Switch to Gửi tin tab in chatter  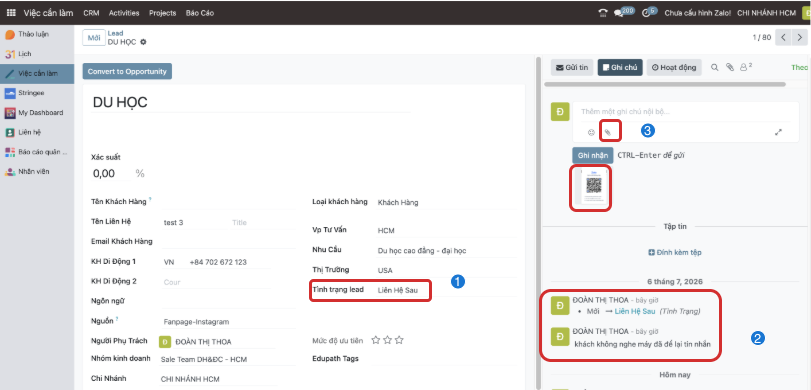coord(572,67)
